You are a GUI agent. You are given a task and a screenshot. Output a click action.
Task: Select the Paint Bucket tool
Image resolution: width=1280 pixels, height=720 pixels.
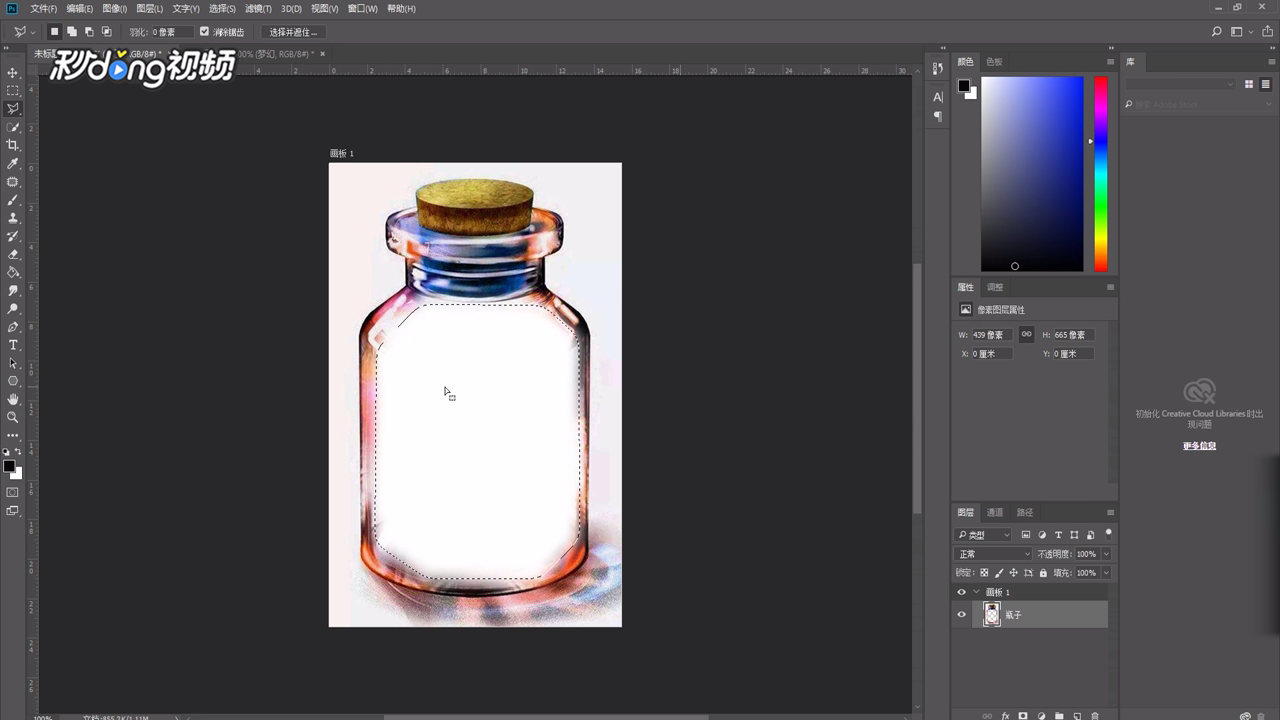[x=13, y=272]
